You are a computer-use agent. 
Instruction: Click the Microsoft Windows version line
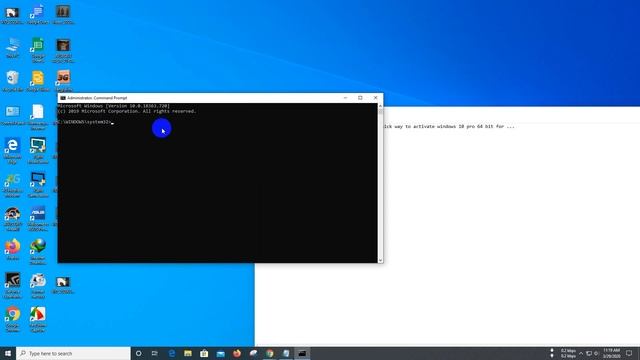(x=113, y=106)
